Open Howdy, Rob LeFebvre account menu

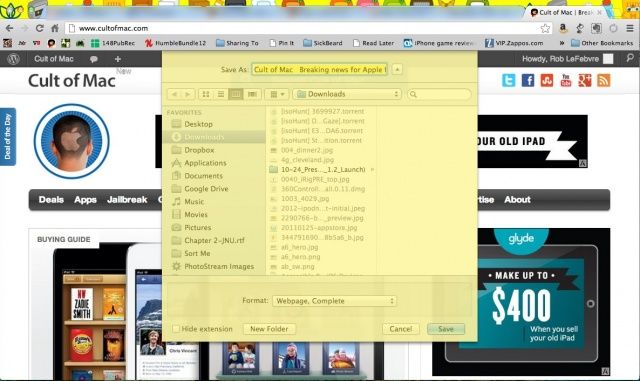point(567,59)
